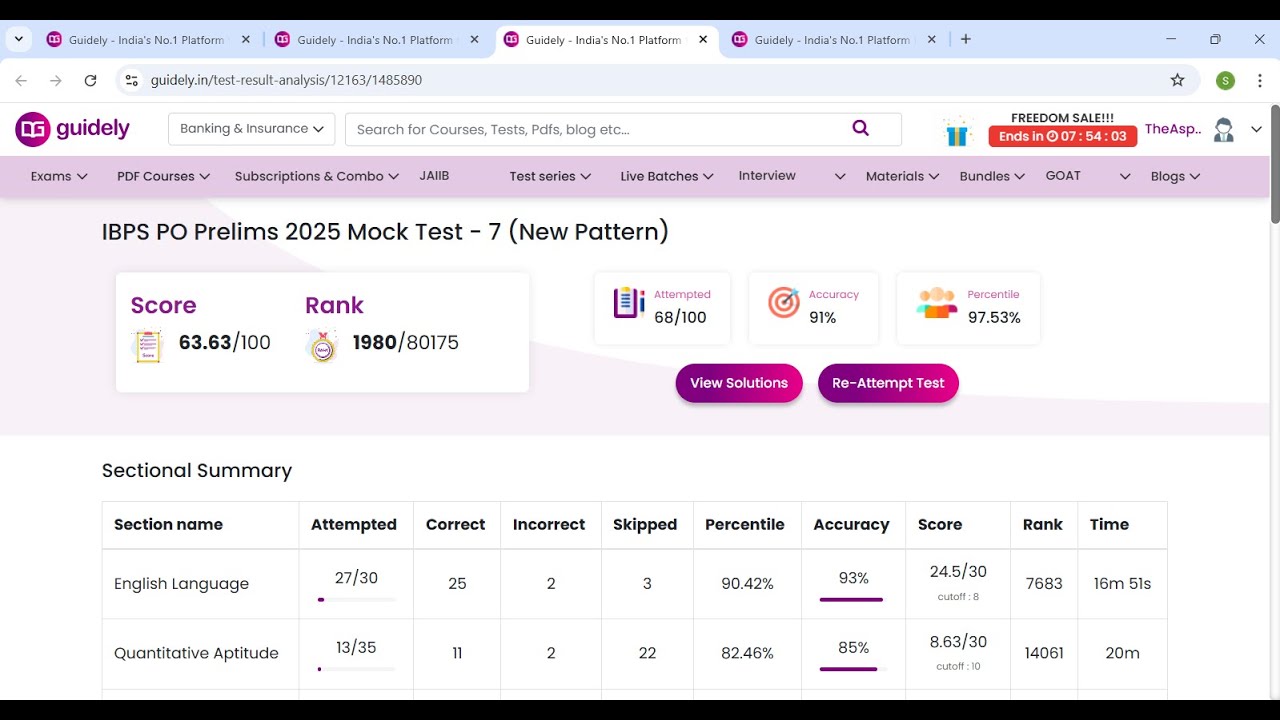Click the English Language attempted progress bar
The height and width of the screenshot is (720, 1280).
click(356, 600)
